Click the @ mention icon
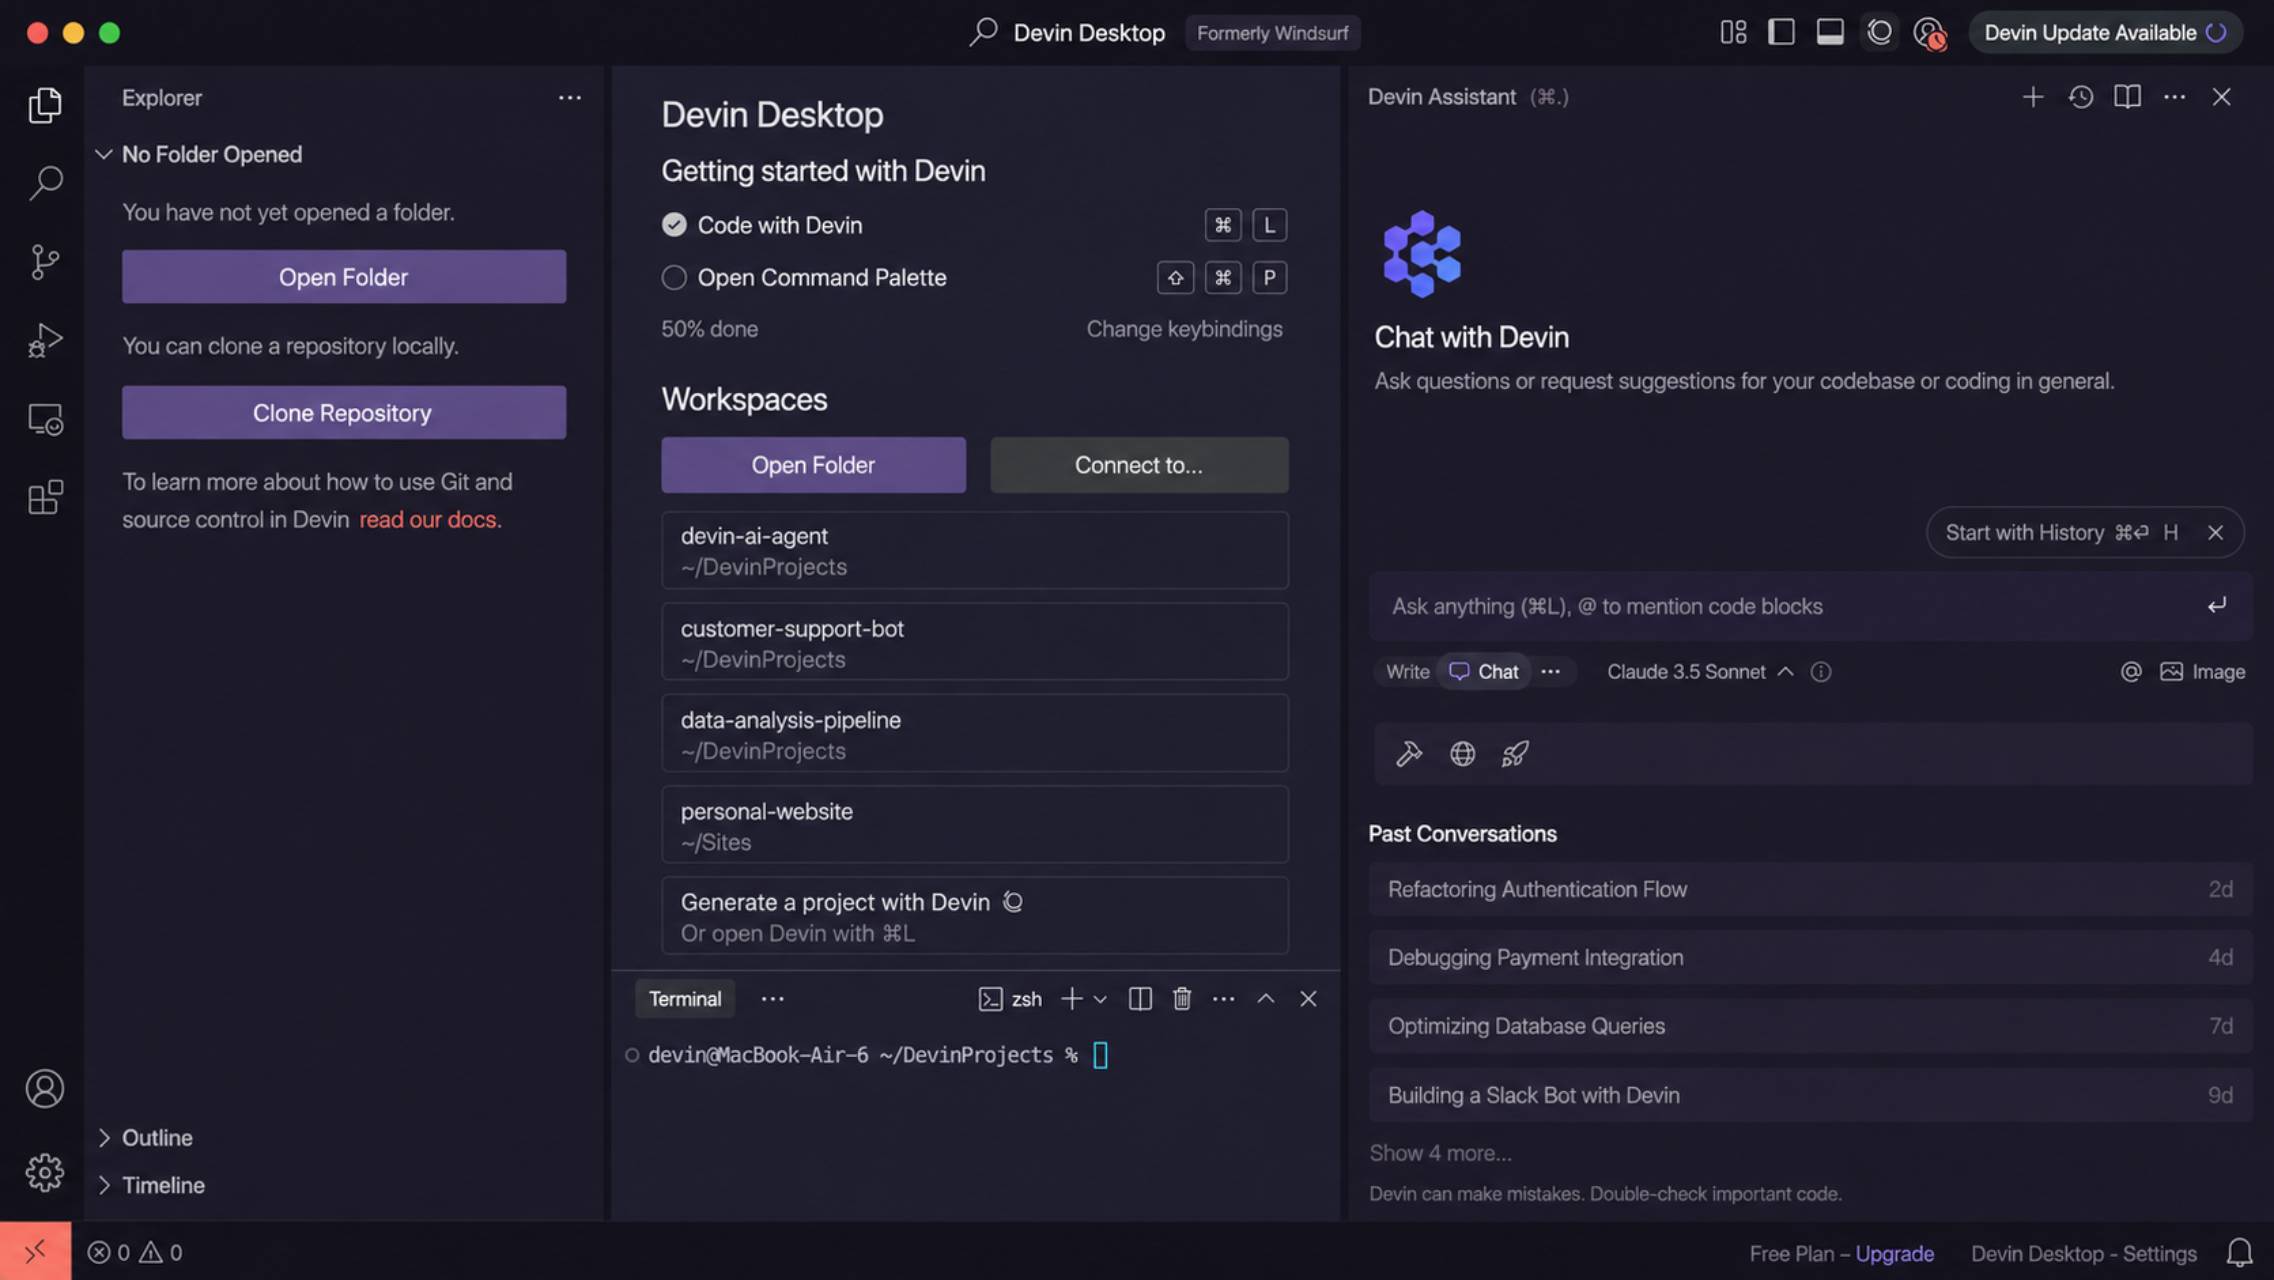The height and width of the screenshot is (1280, 2274). 2131,672
